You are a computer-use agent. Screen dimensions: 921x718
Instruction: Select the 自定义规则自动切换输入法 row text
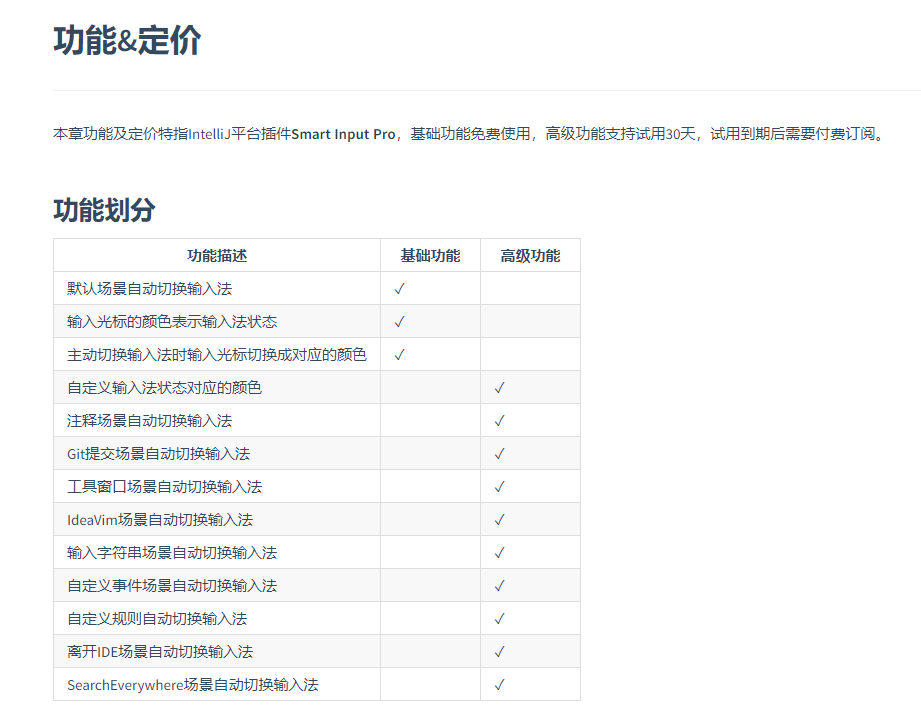(157, 618)
